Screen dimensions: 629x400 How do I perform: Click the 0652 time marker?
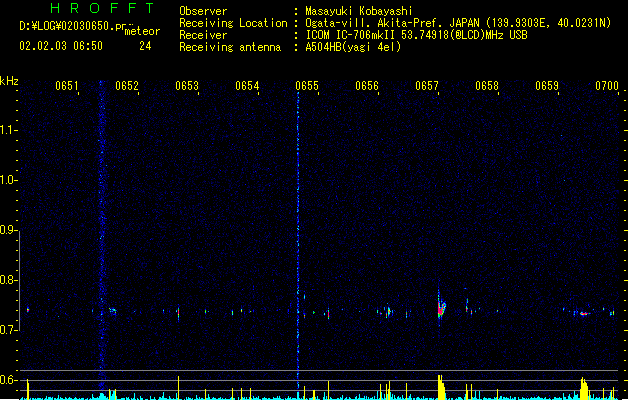pos(127,86)
